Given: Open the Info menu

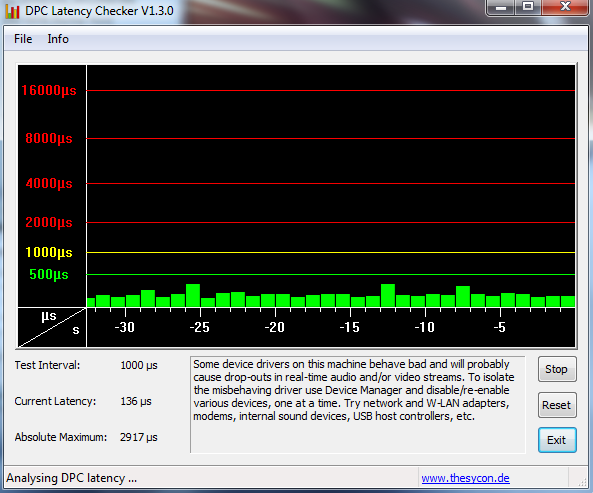Looking at the screenshot, I should (58, 39).
